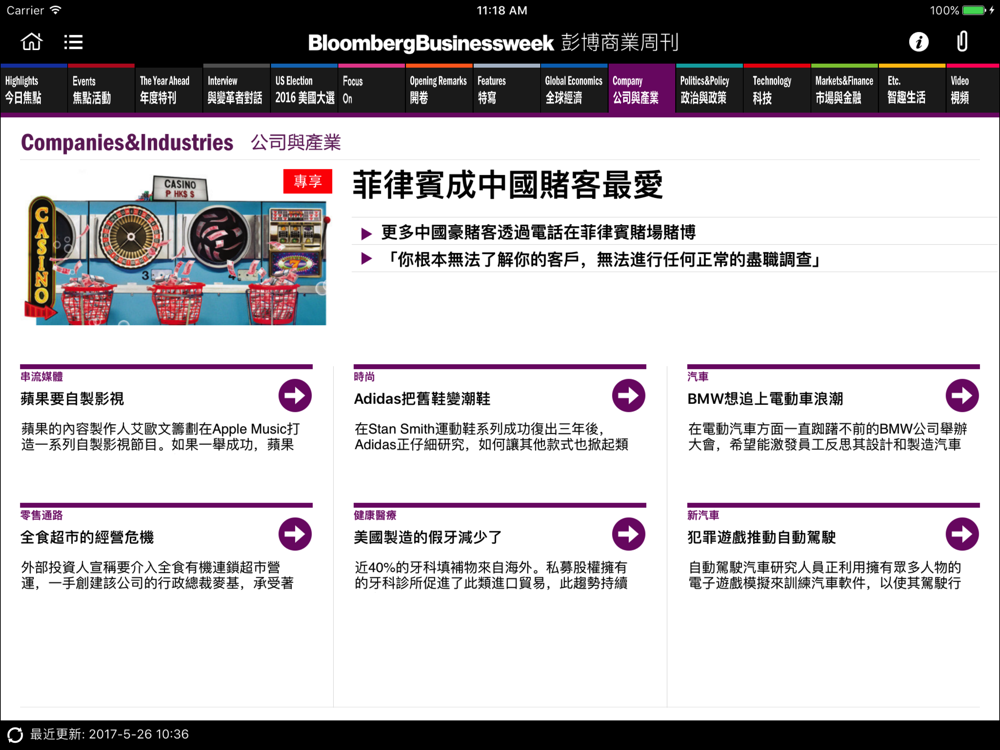Open the Adidas把舊鞋變潮鞋 article arrow

(628, 395)
